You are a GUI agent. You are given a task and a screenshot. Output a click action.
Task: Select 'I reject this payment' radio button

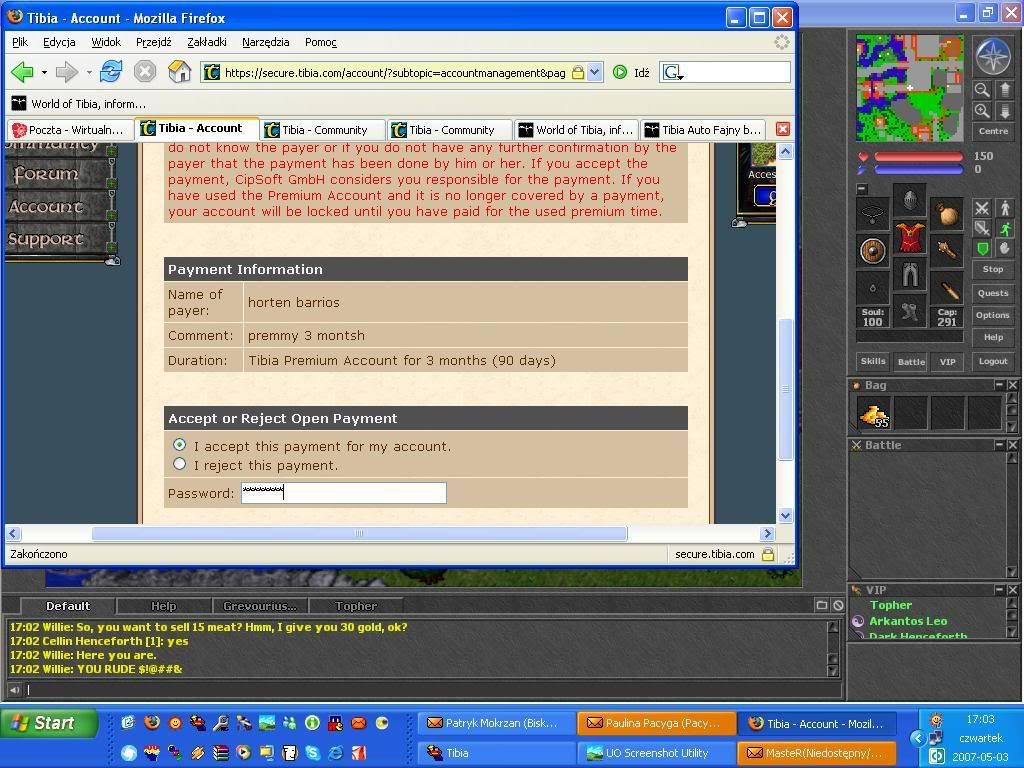click(x=179, y=464)
